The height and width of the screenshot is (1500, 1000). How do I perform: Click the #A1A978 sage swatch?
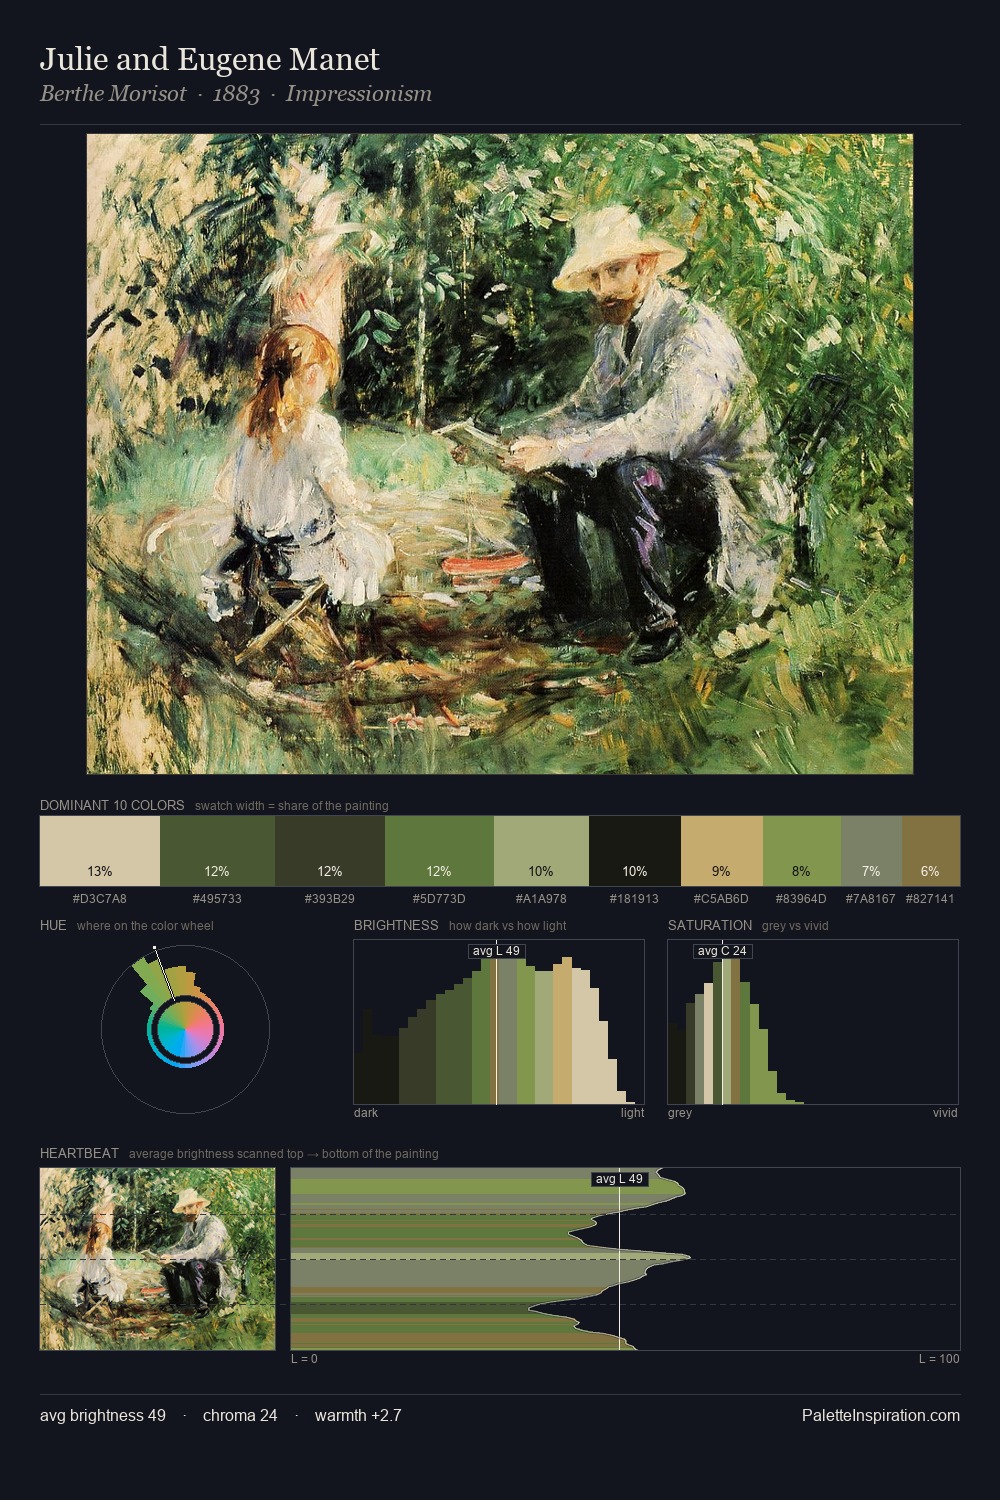coord(541,851)
